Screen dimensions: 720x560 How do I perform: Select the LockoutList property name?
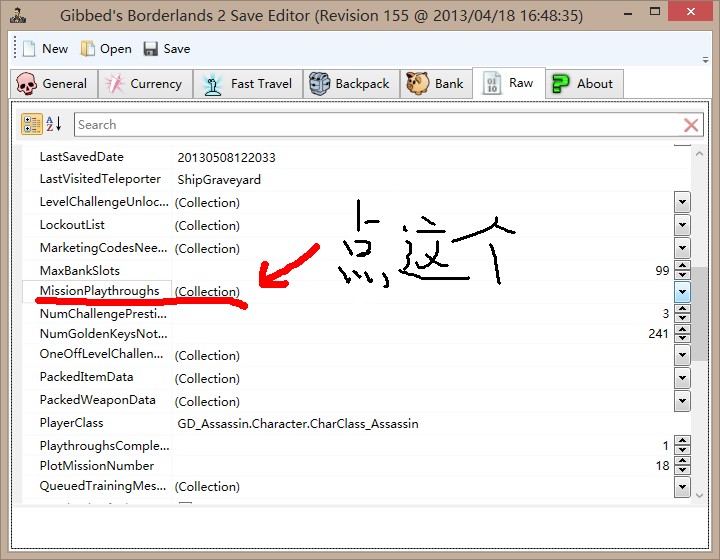(x=72, y=225)
